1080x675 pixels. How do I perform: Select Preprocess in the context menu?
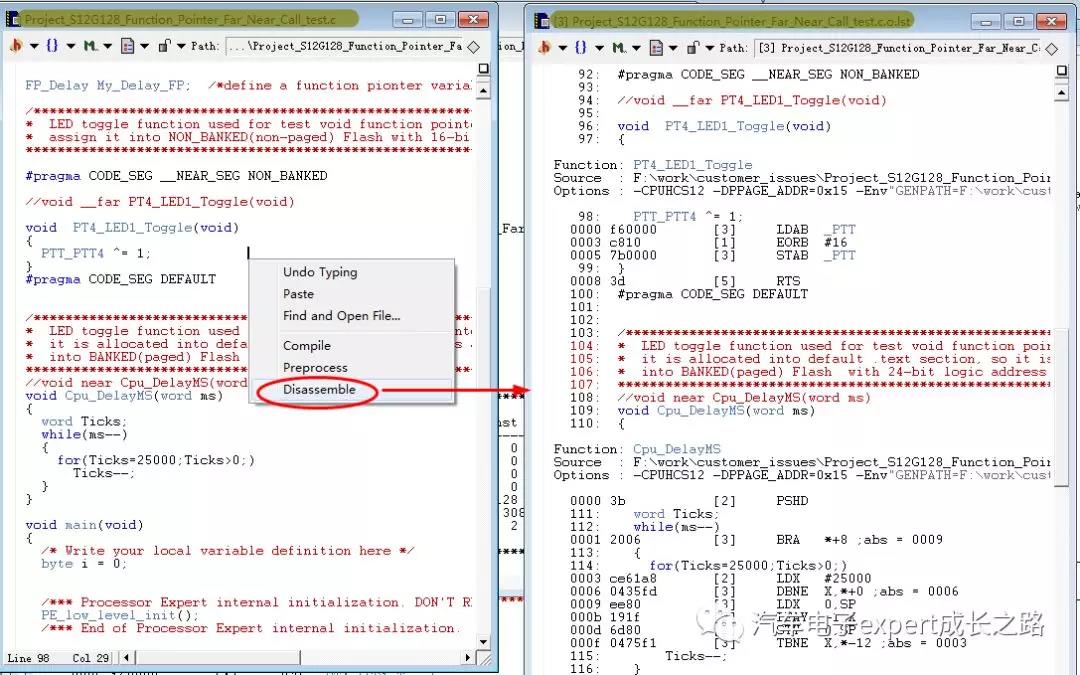(x=315, y=368)
